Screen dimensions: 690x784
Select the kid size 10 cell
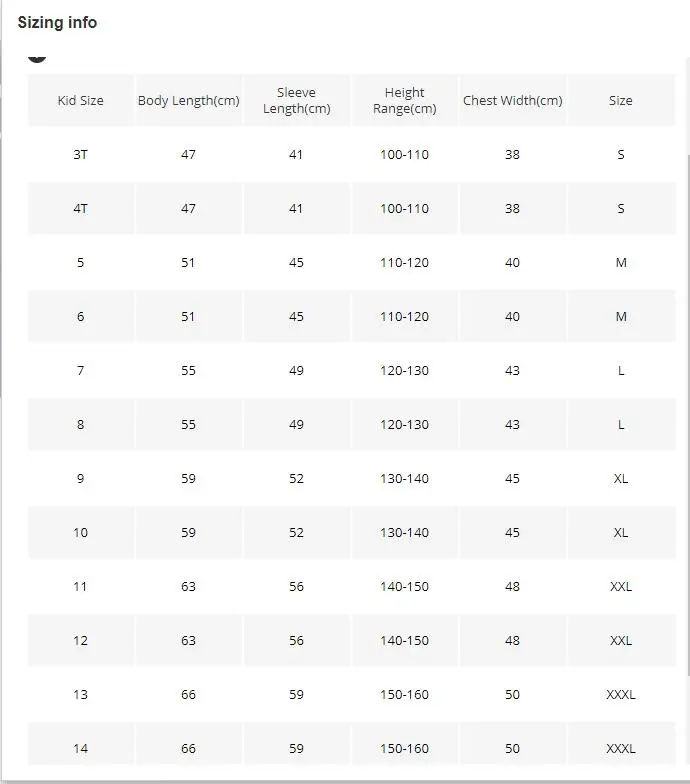80,532
